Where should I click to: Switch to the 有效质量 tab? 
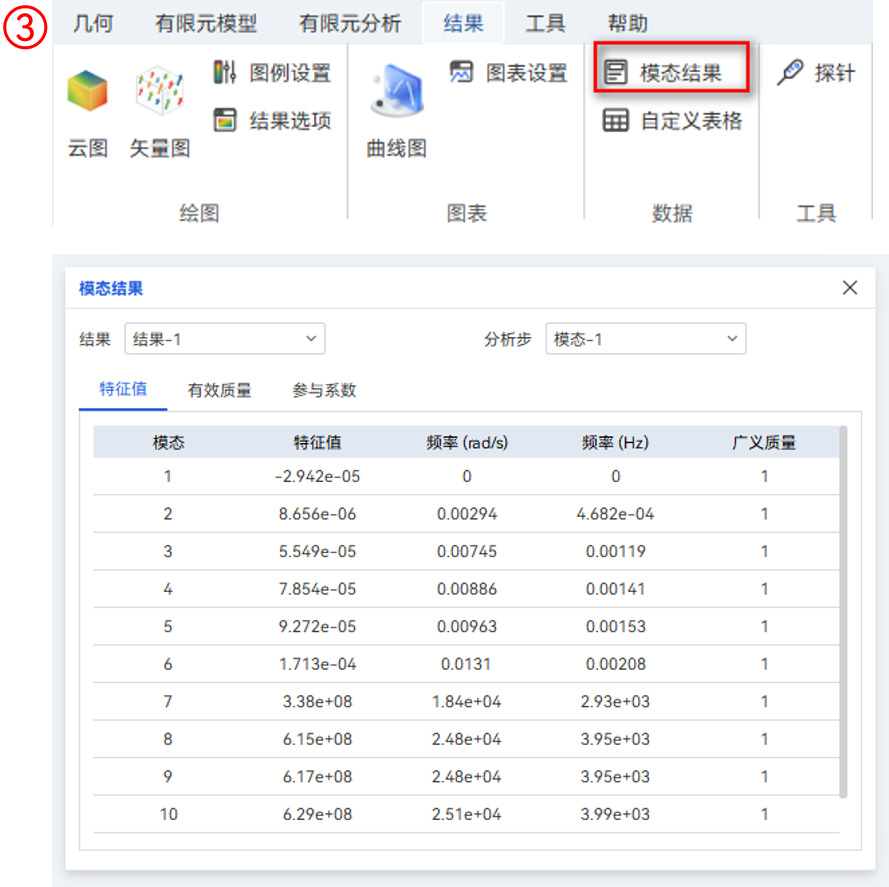[219, 390]
